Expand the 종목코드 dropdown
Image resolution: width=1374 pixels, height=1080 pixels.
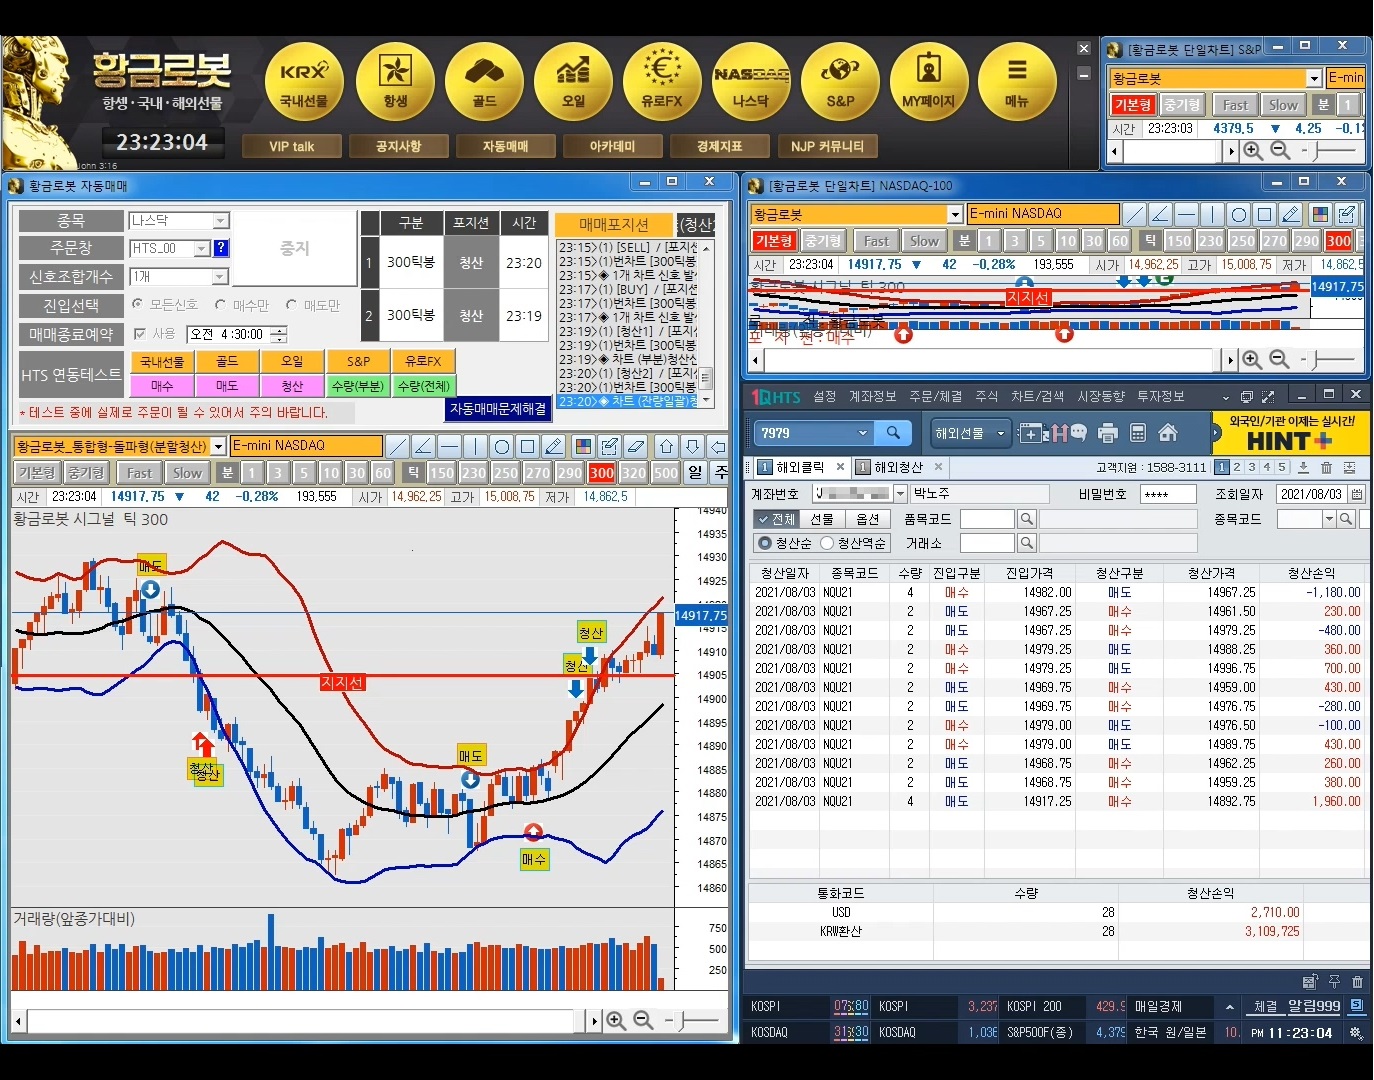(1329, 519)
